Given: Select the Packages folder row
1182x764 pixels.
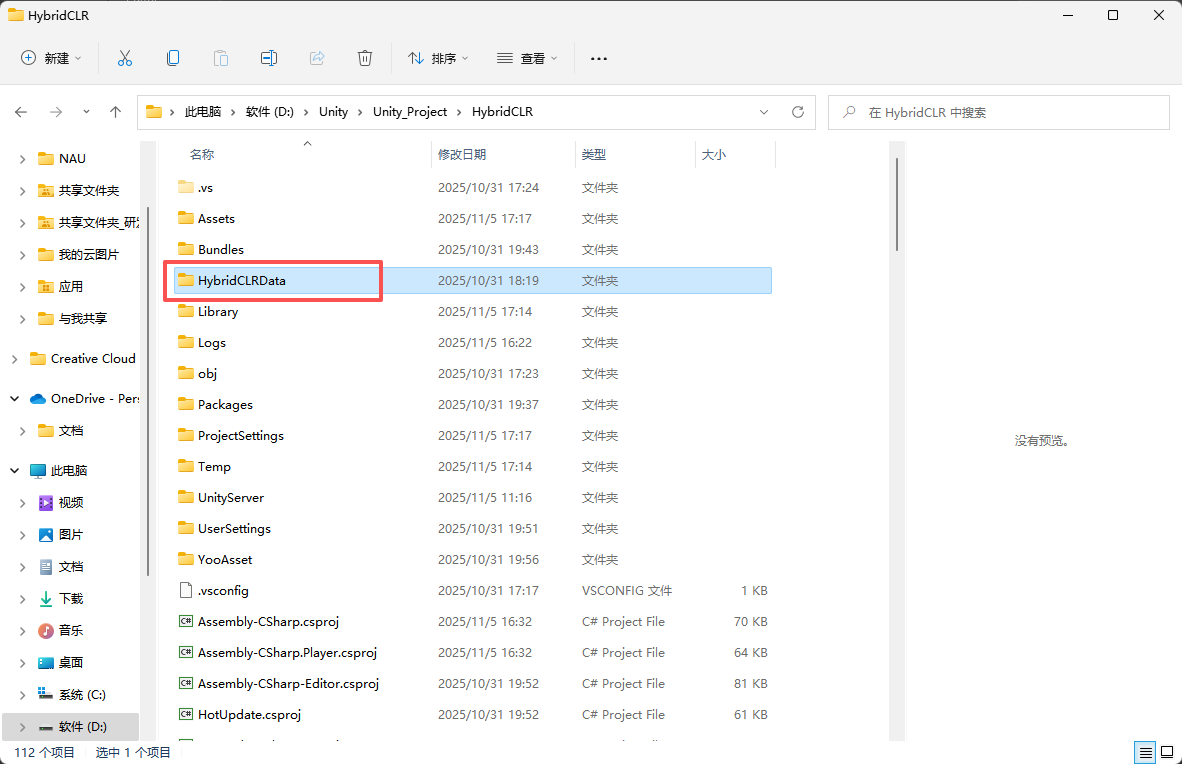Looking at the screenshot, I should coord(473,404).
